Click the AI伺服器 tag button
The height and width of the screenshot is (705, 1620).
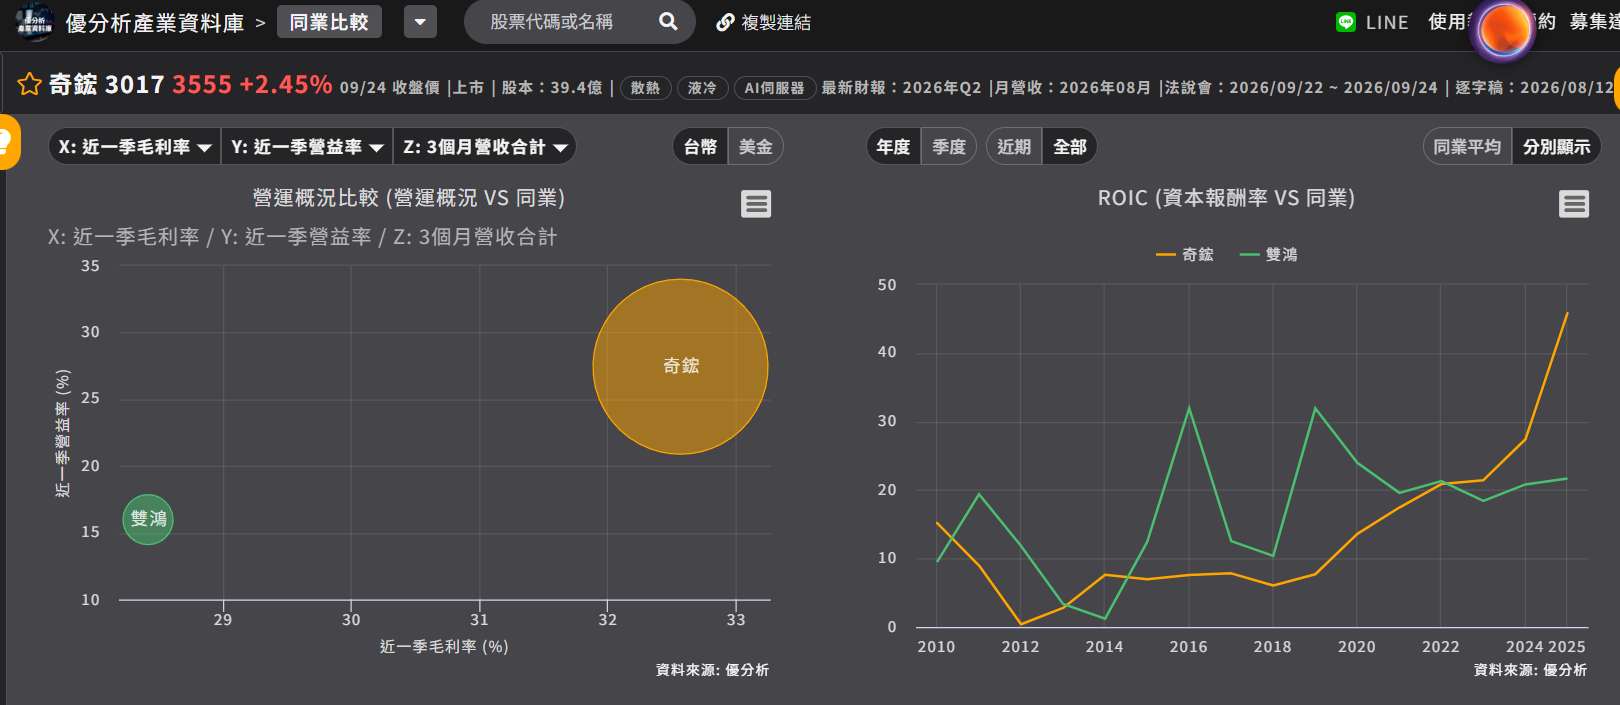pos(774,88)
